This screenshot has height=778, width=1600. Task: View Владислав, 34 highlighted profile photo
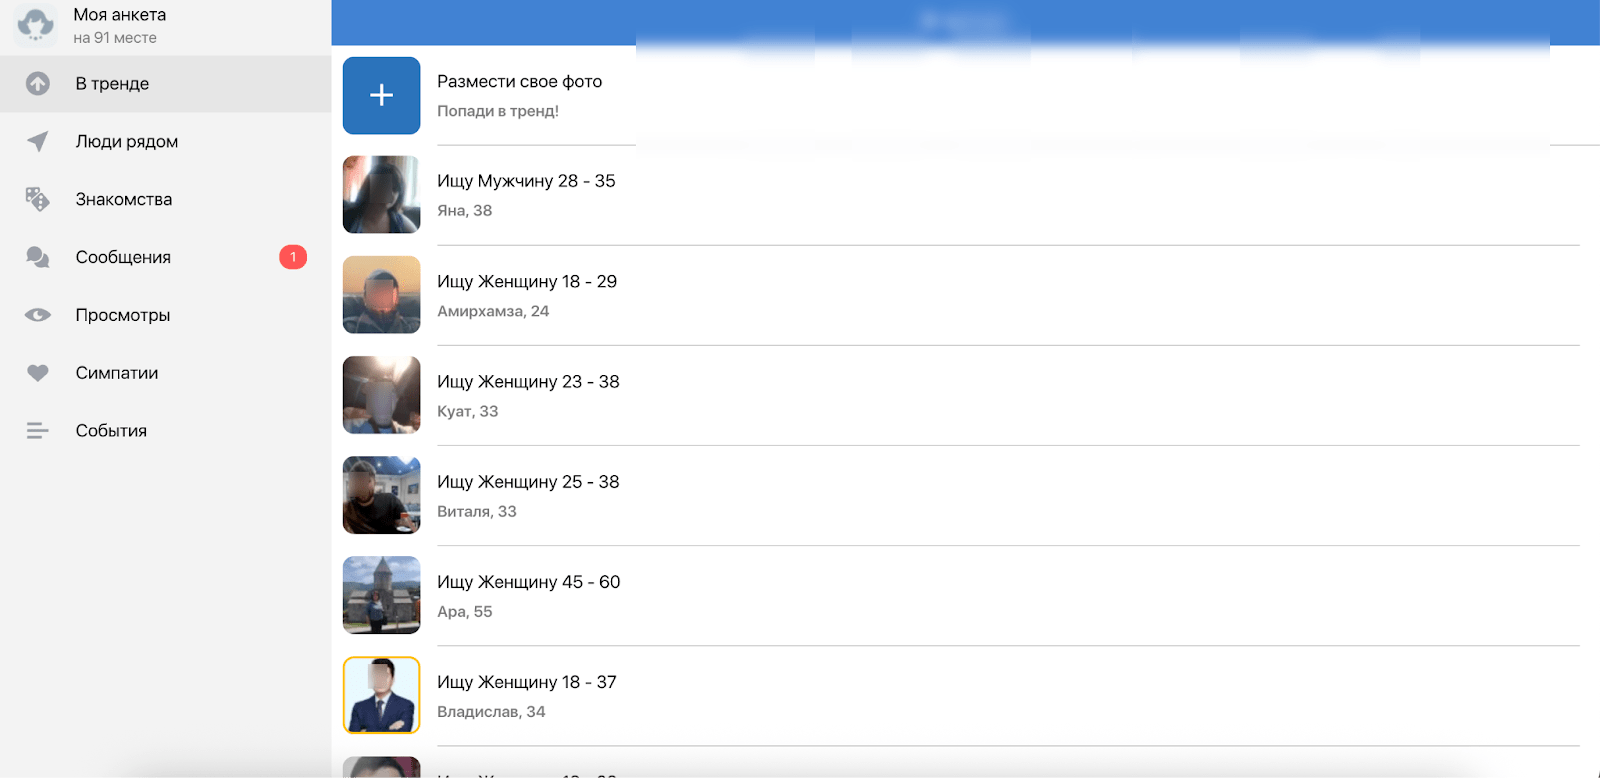click(x=381, y=695)
